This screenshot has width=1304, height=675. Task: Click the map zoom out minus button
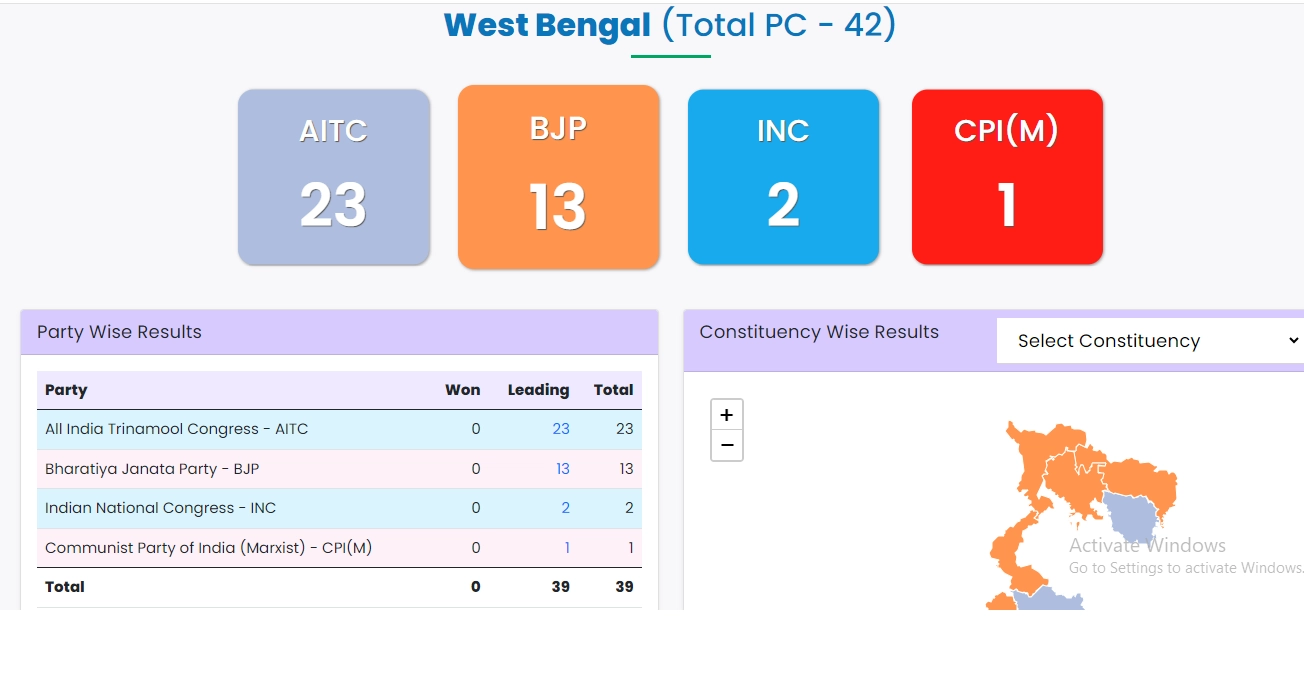[726, 446]
